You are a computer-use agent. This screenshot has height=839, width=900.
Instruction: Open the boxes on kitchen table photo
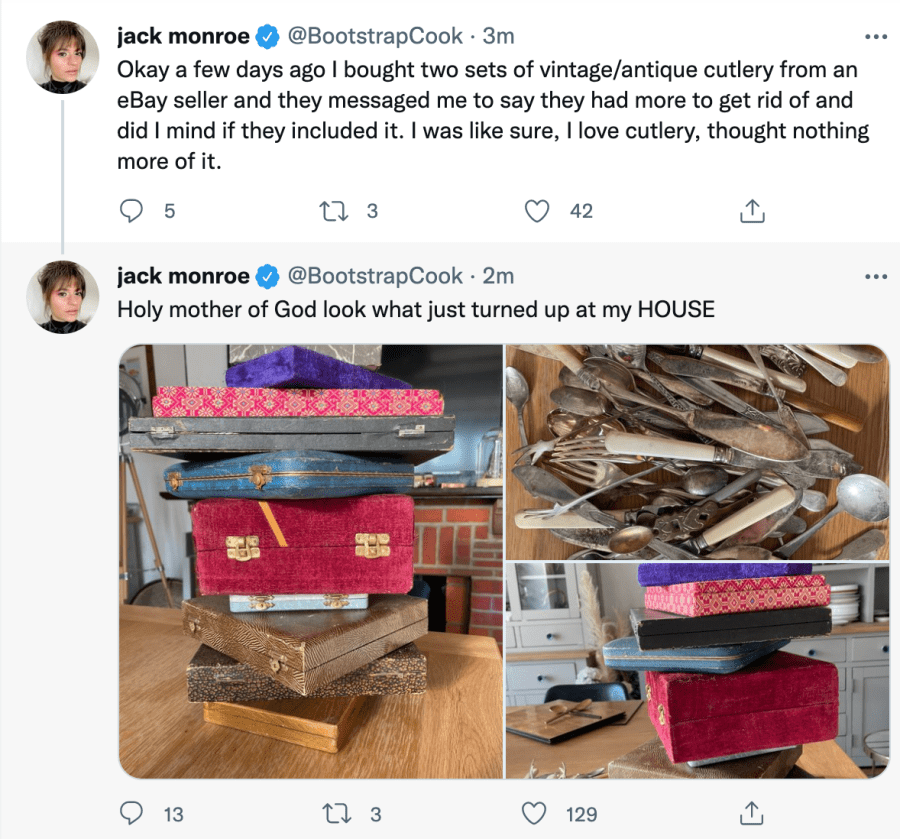point(697,670)
